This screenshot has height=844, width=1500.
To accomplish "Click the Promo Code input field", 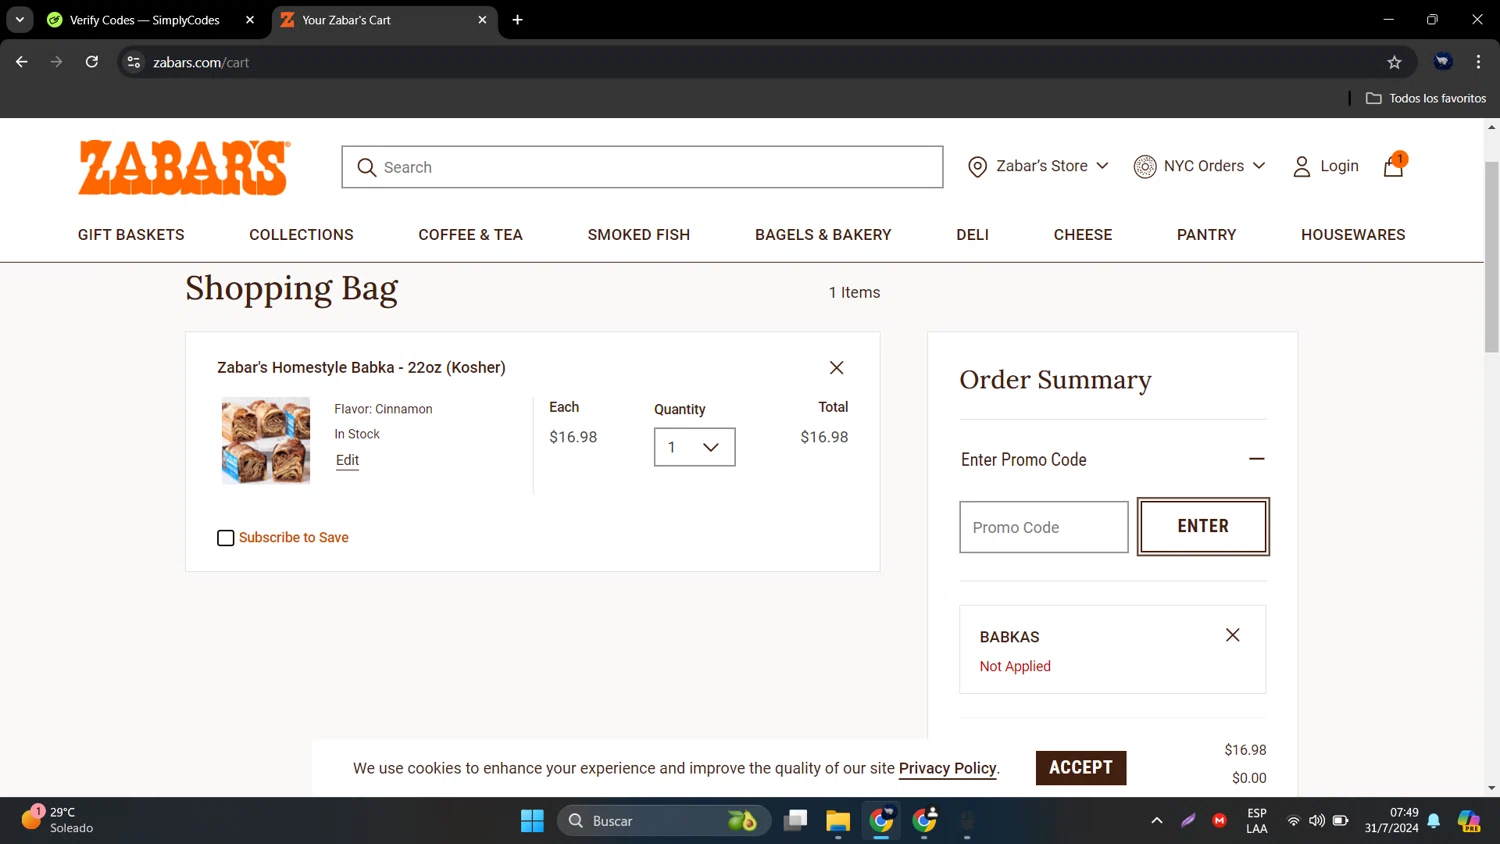I will tap(1044, 527).
